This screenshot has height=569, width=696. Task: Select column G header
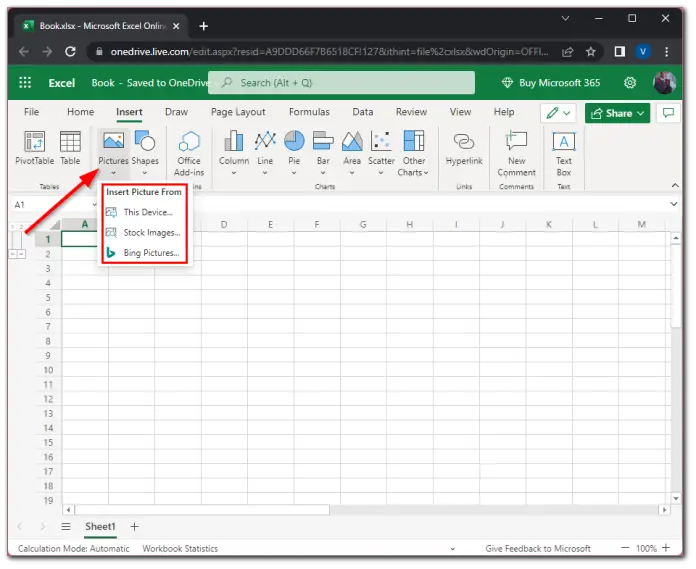tap(363, 224)
